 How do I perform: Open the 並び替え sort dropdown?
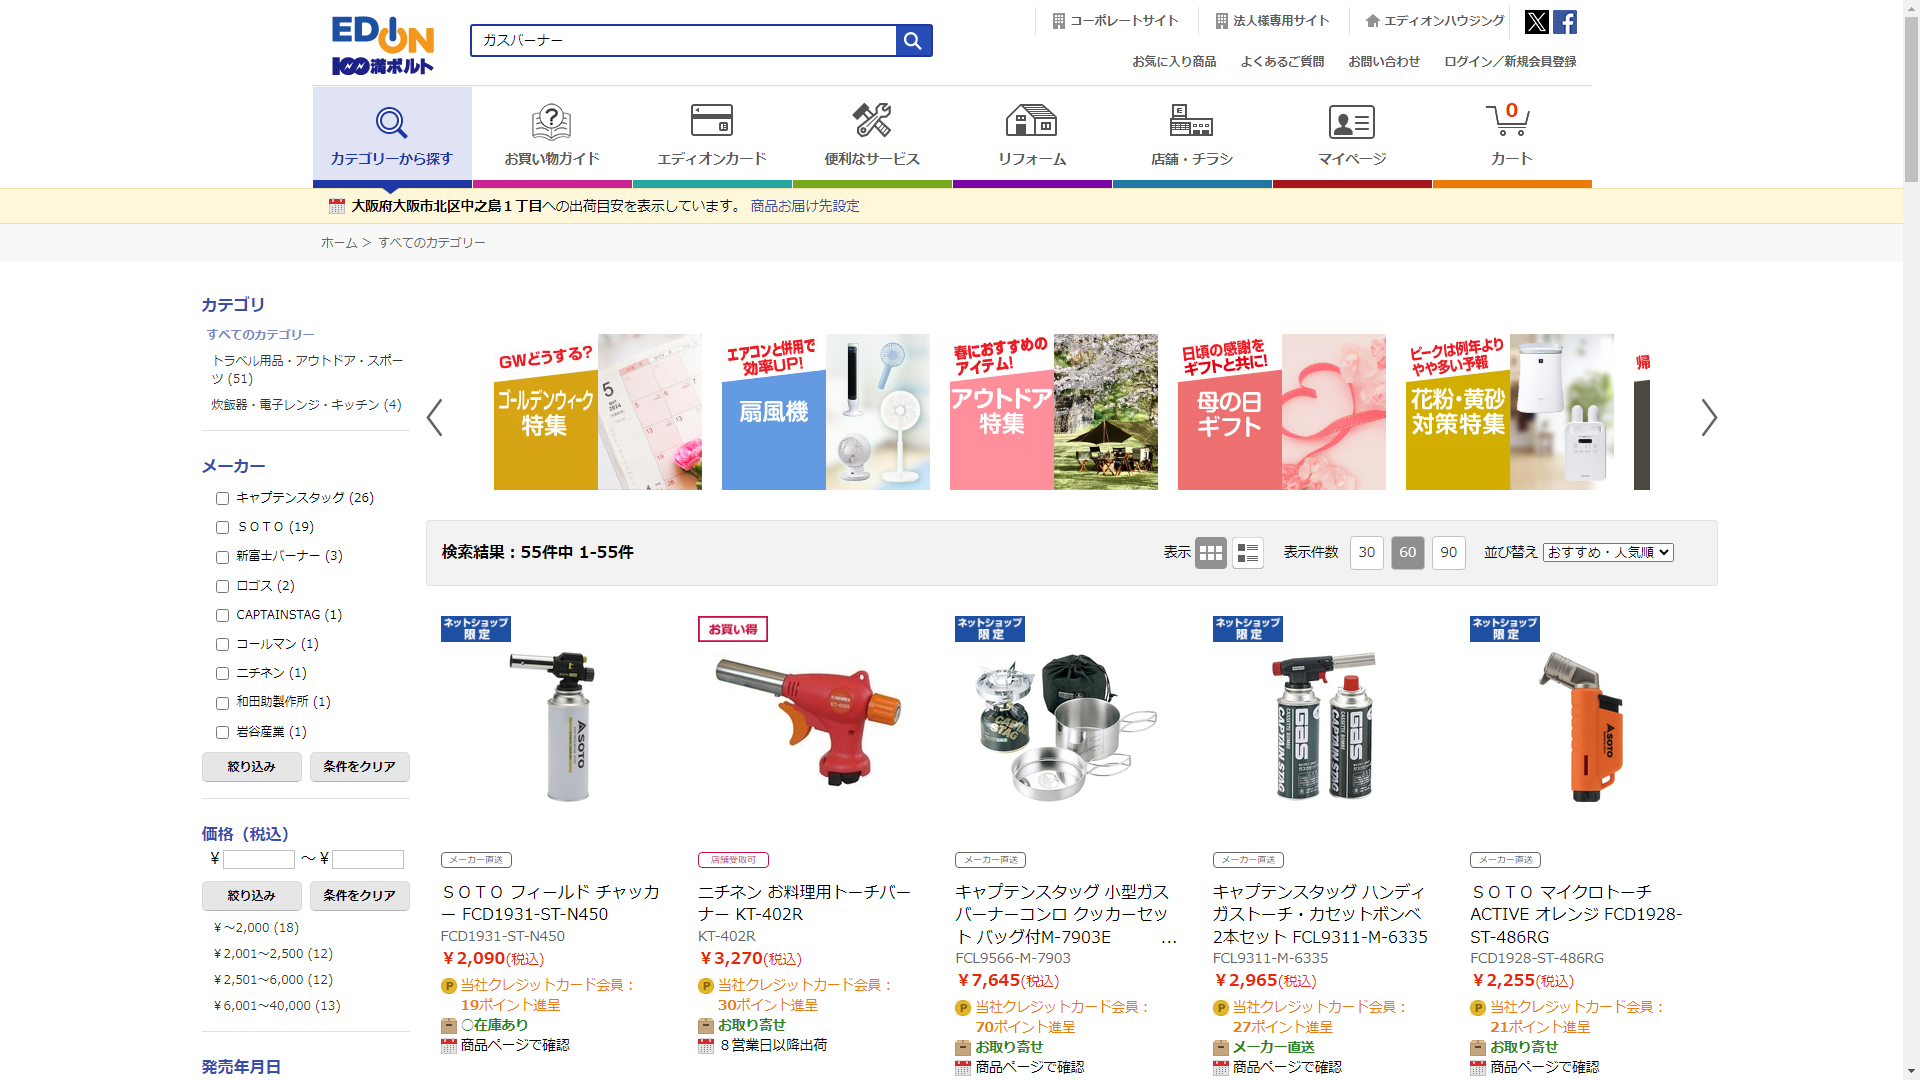(1607, 553)
